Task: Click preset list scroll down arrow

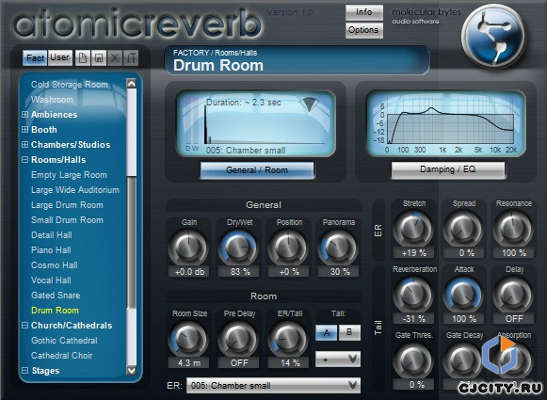Action: pos(132,370)
